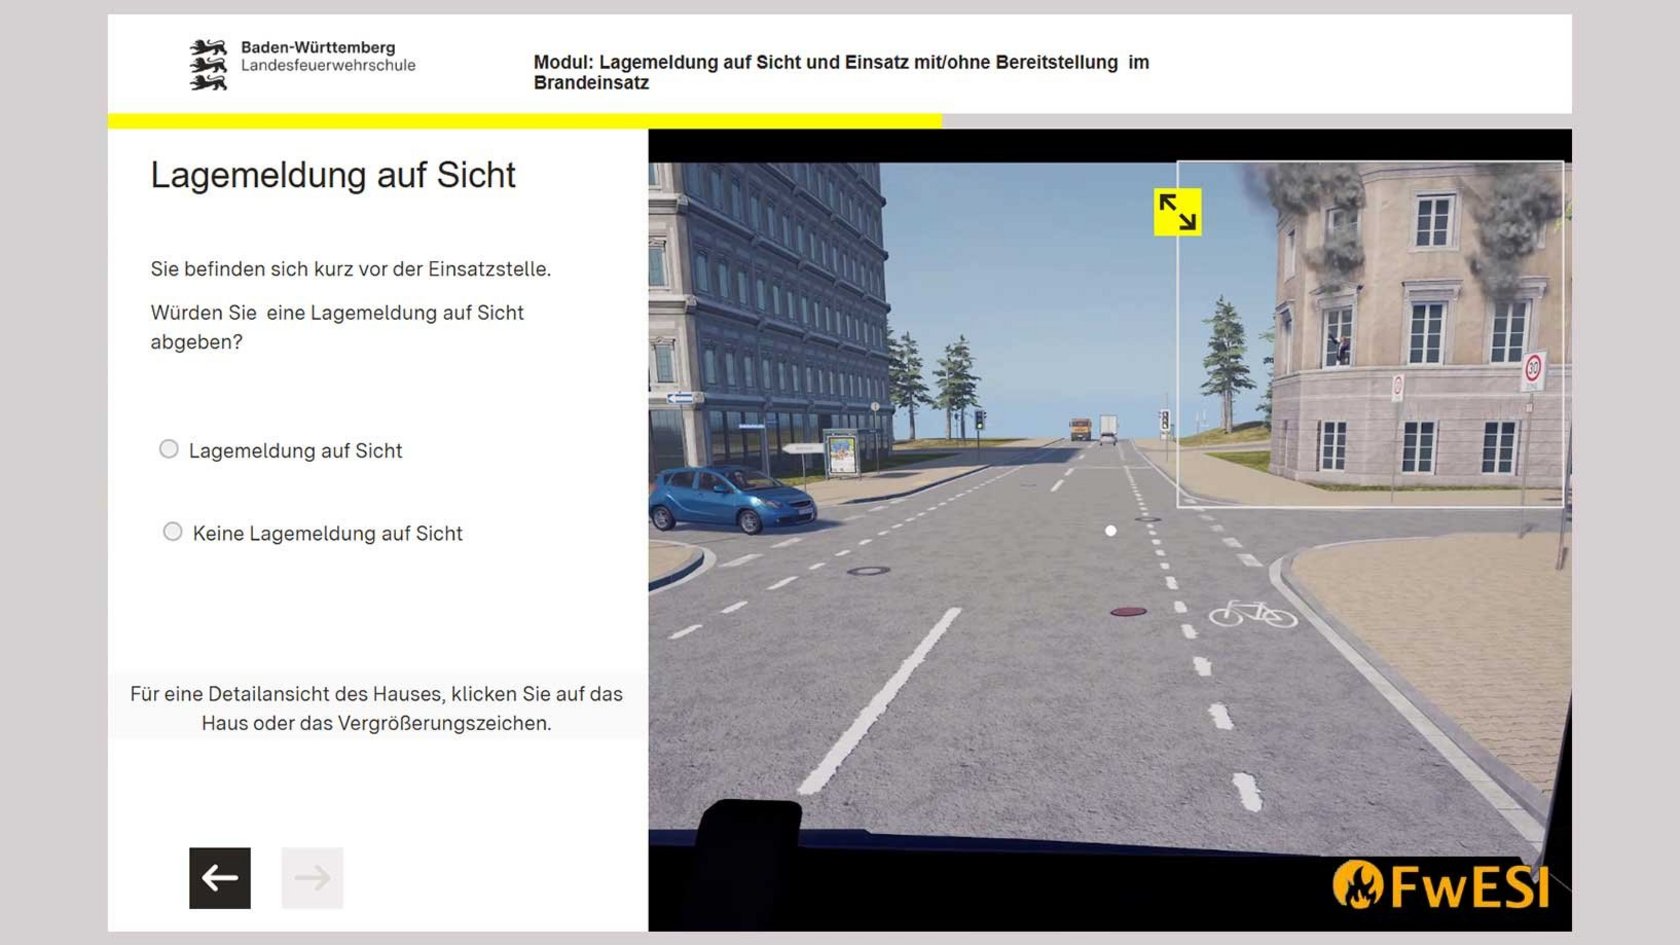
Task: Click the instruction text about the Detailansicht
Action: click(375, 706)
